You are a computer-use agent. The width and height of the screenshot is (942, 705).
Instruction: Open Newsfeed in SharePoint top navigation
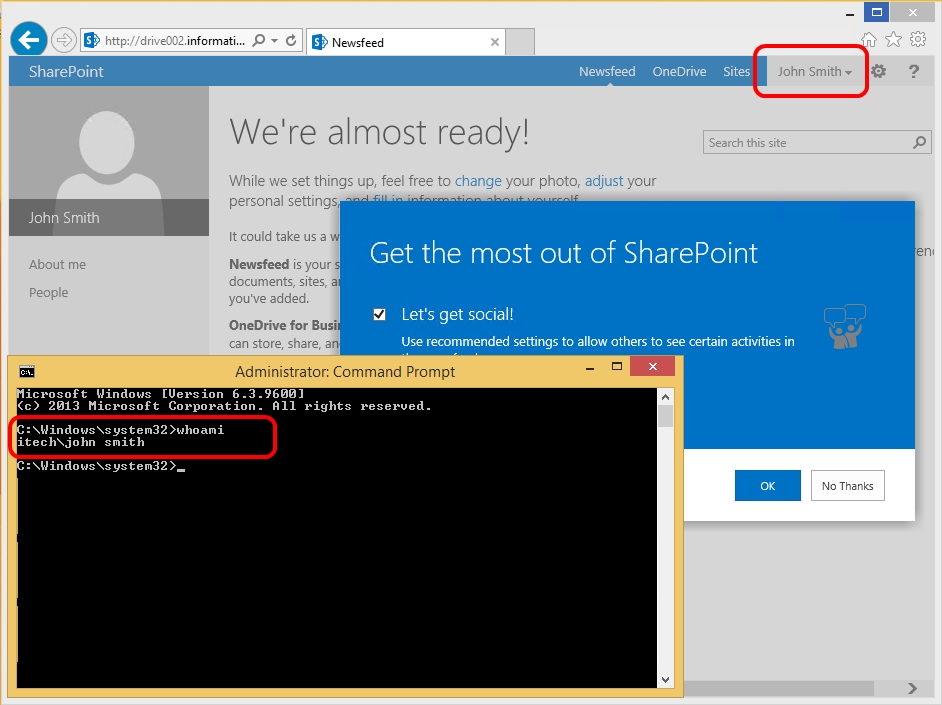point(607,71)
